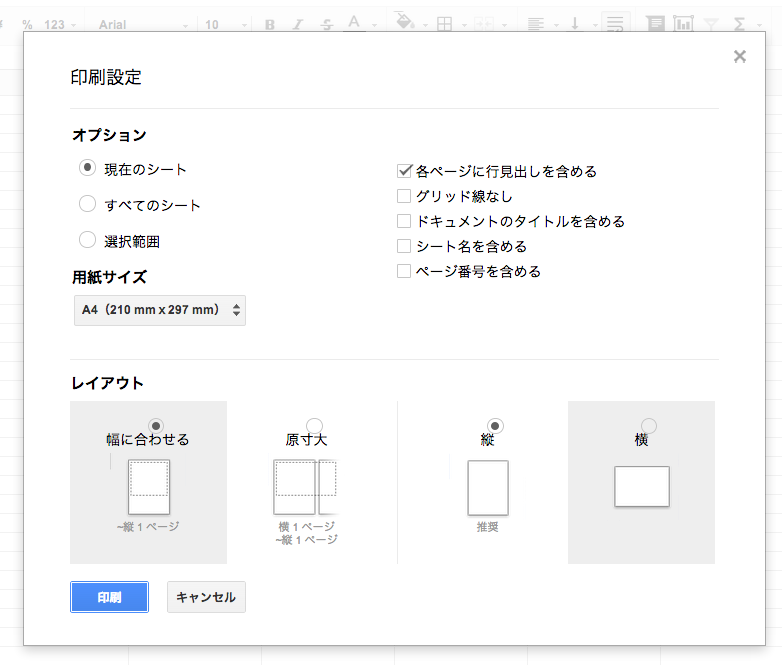Expand the borders dropdown arrow
The width and height of the screenshot is (782, 665).
tap(464, 25)
